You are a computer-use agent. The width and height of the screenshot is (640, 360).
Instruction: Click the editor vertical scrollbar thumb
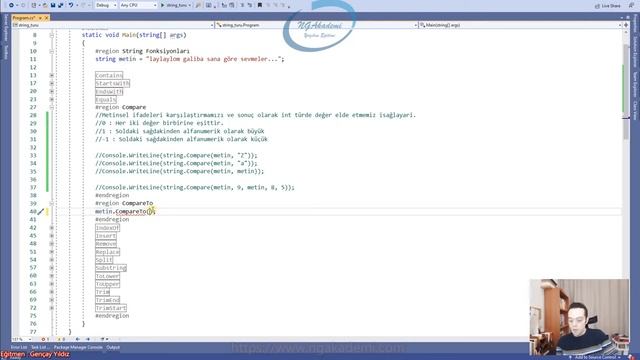[626, 92]
